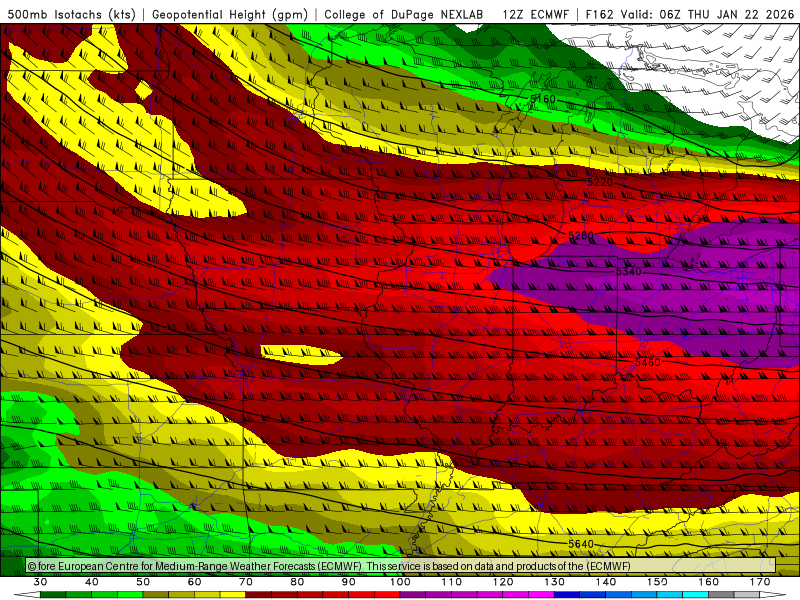
Task: Click the 110 knot value on the color scale
Action: coord(452,582)
